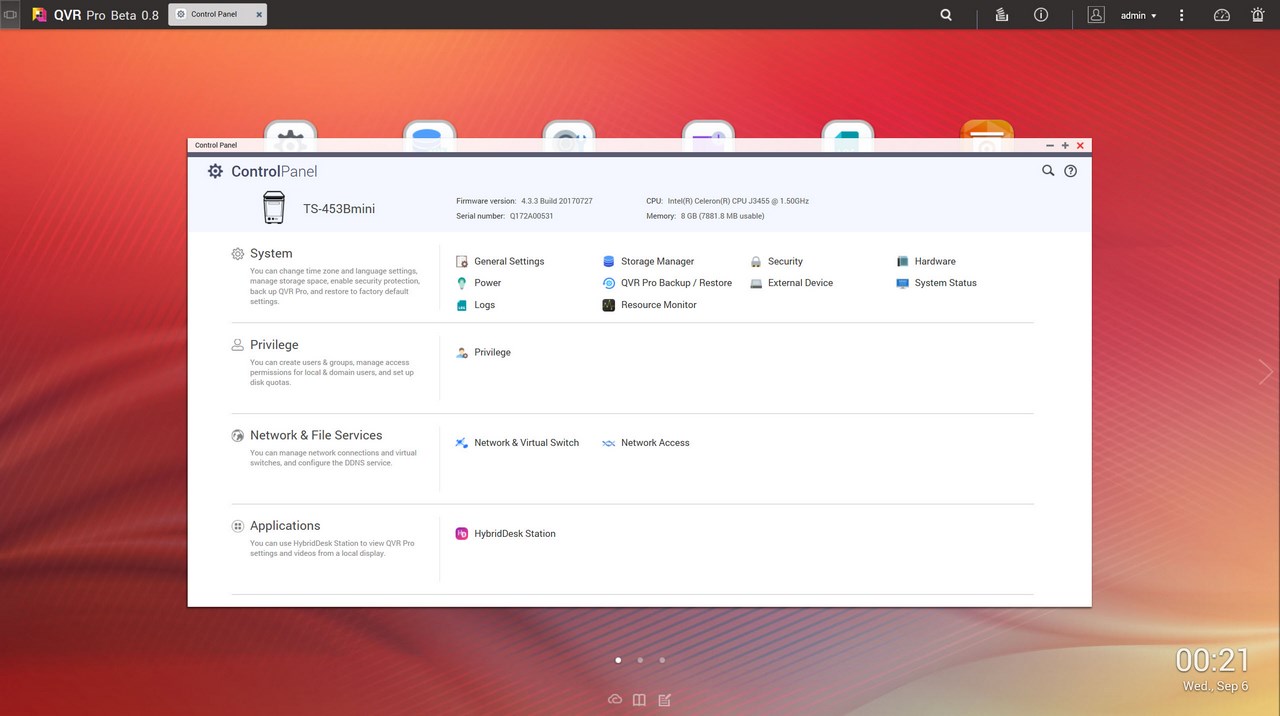
Task: Open the dashboard gauge icon
Action: pyautogui.click(x=1222, y=15)
